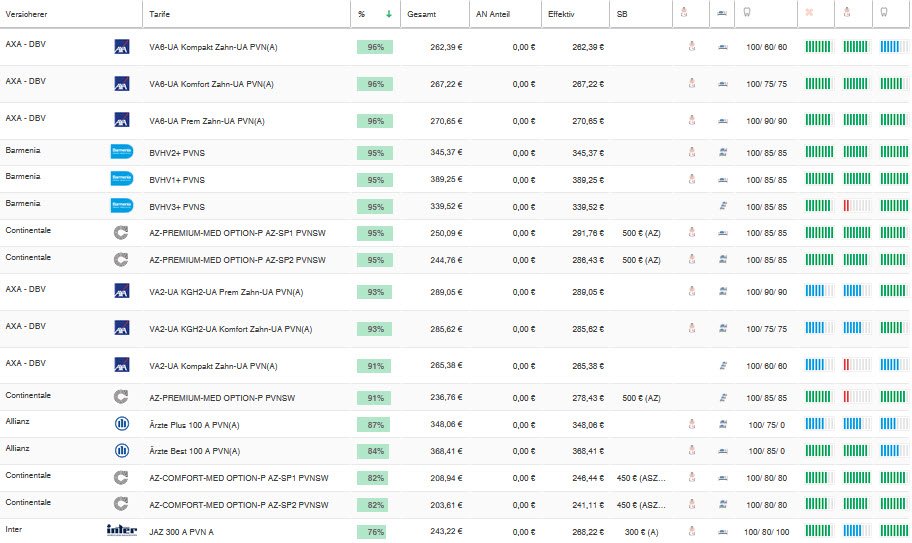Viewport: 912px width, 543px height.
Task: Click the doctor icon in BVHV1+ PVNS row
Action: 690,179
